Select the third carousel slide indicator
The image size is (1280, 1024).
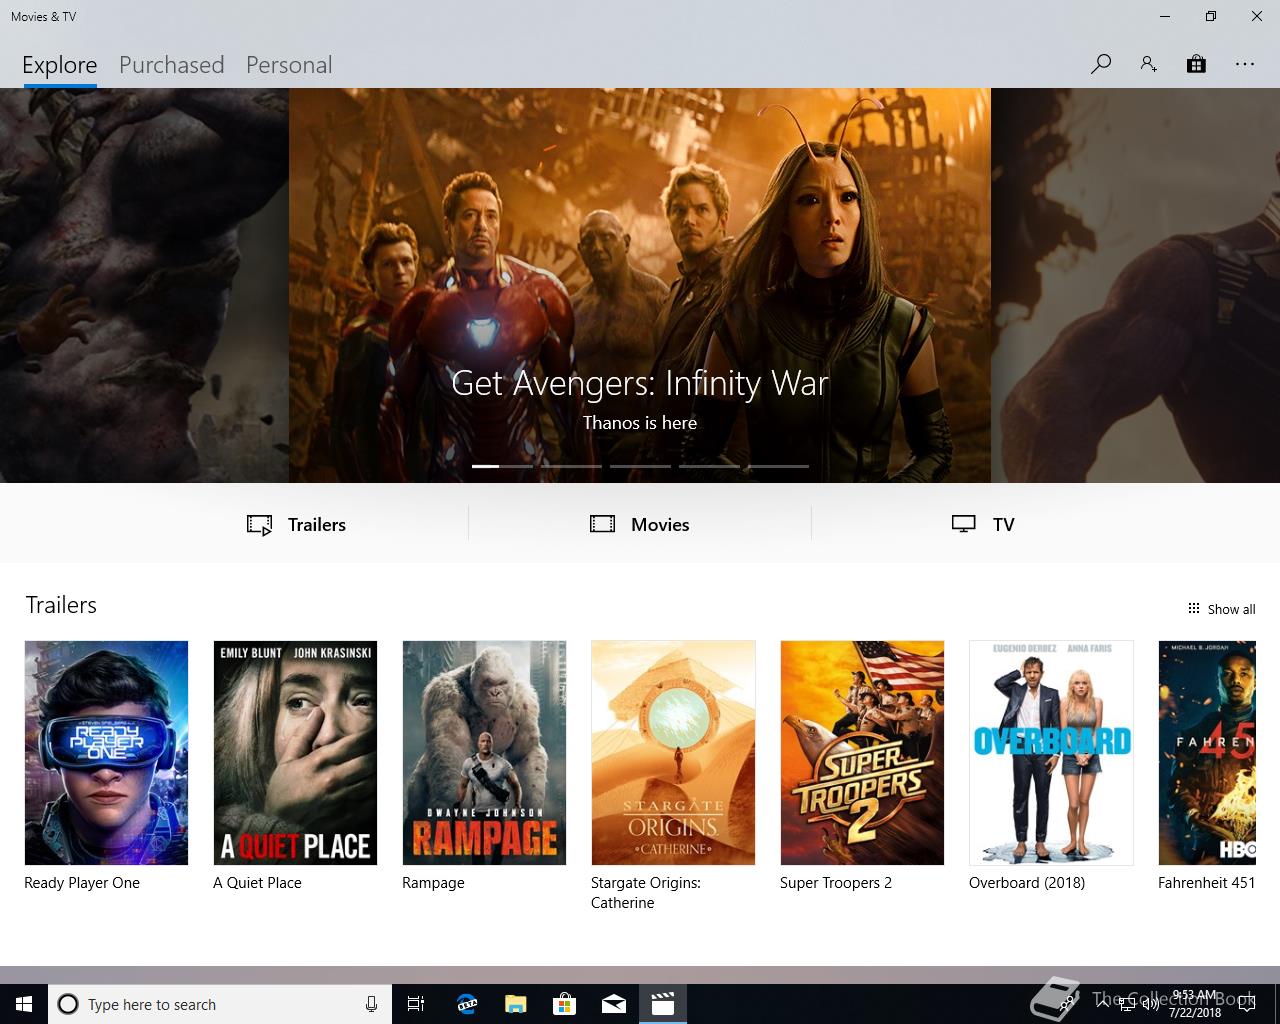click(x=640, y=466)
